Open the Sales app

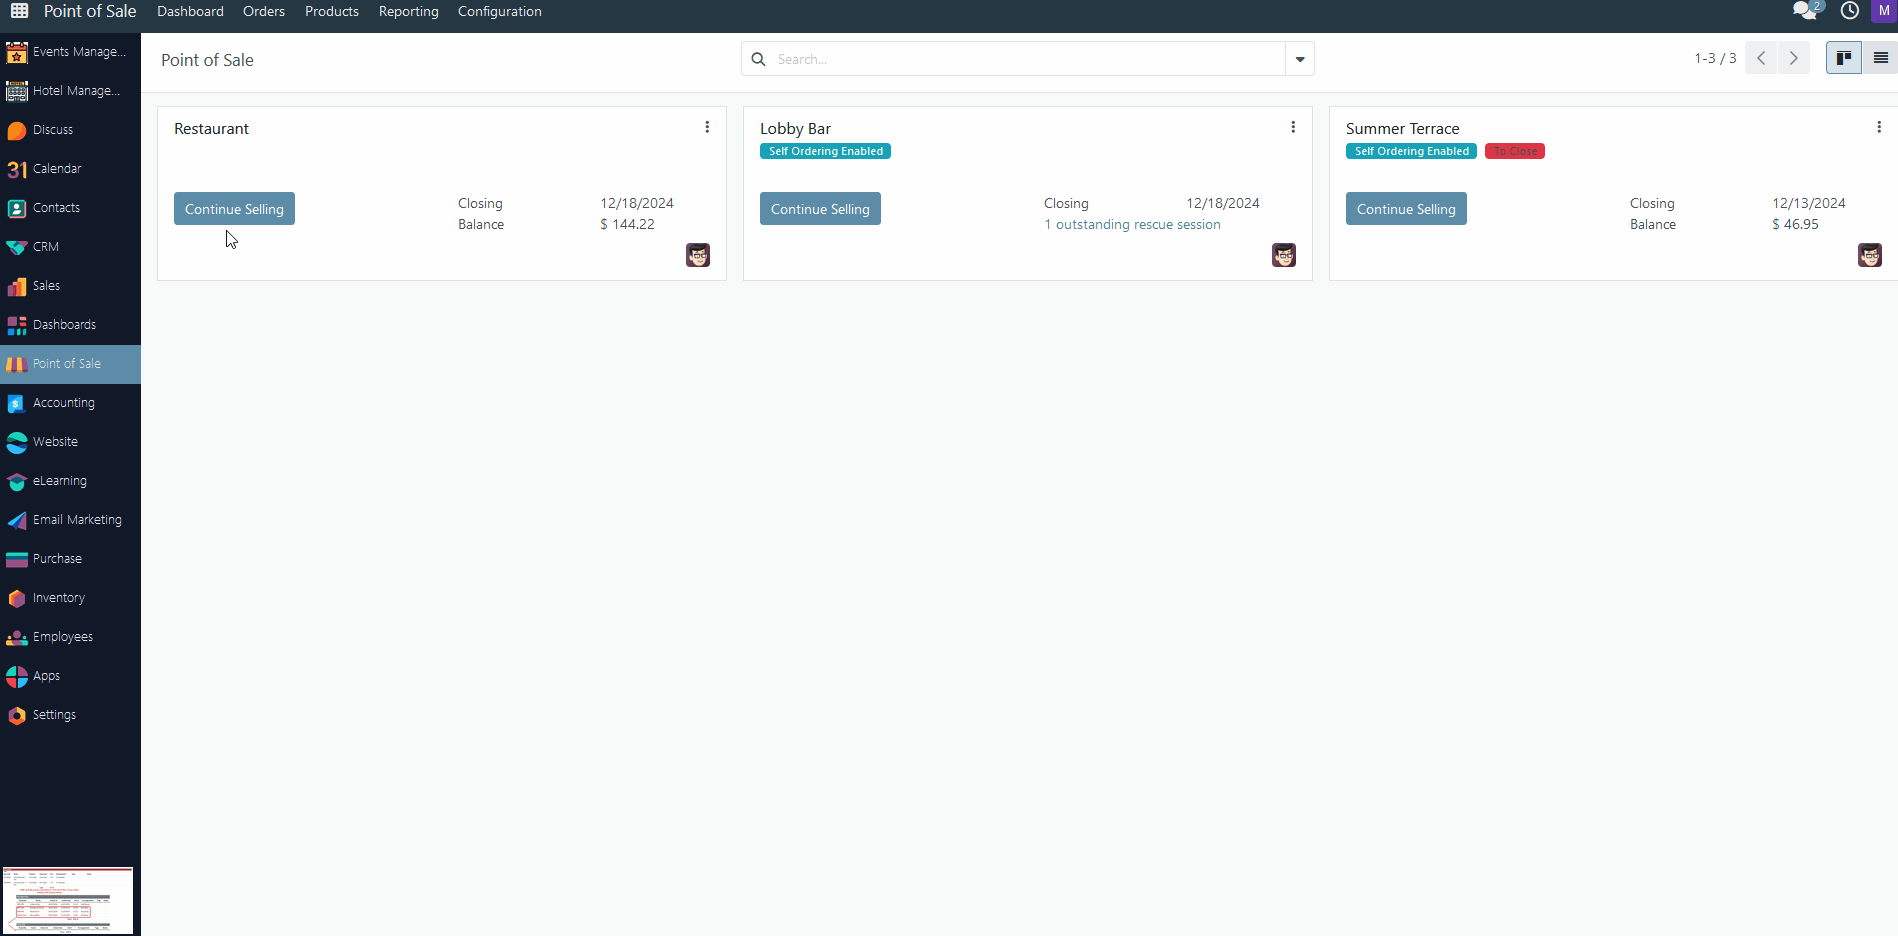pos(70,286)
